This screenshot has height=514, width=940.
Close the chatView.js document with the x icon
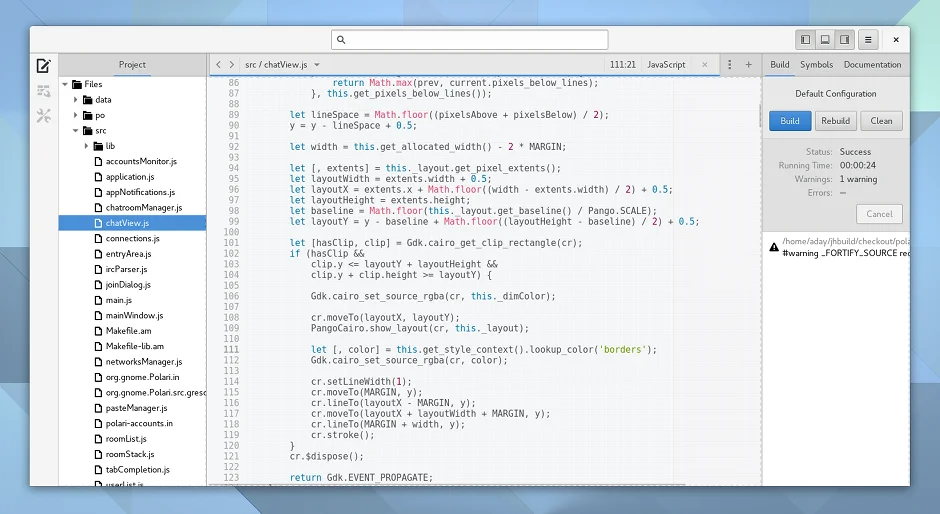click(x=704, y=65)
